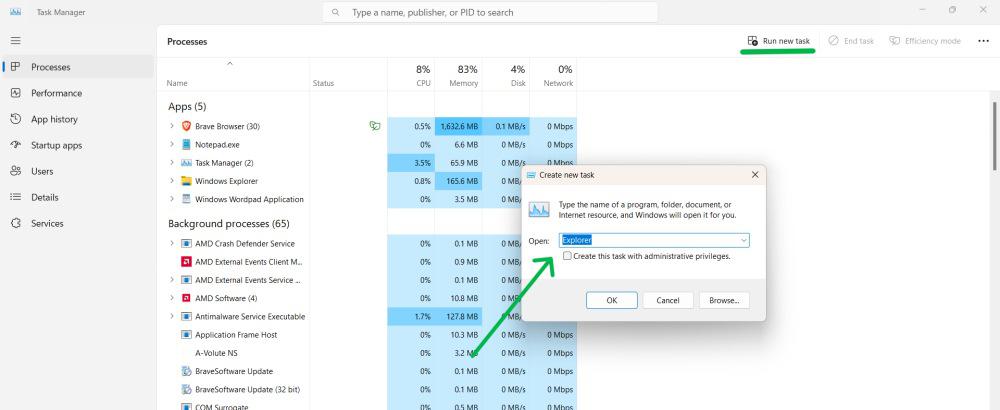This screenshot has height=410, width=1000.
Task: Sort by the CPU column header
Action: point(411,75)
